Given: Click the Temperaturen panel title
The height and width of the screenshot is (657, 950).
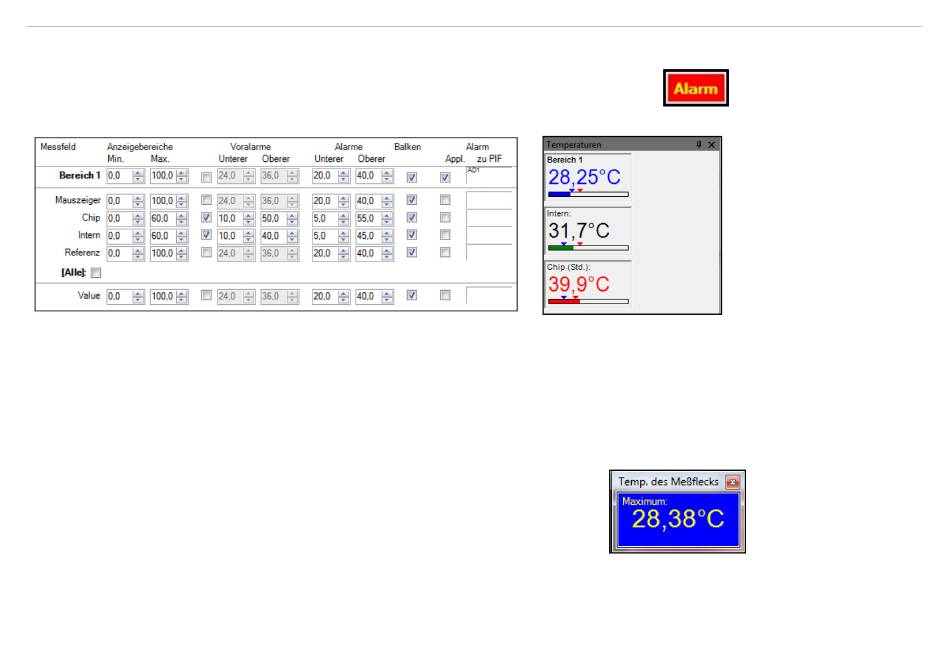Looking at the screenshot, I should pos(574,145).
